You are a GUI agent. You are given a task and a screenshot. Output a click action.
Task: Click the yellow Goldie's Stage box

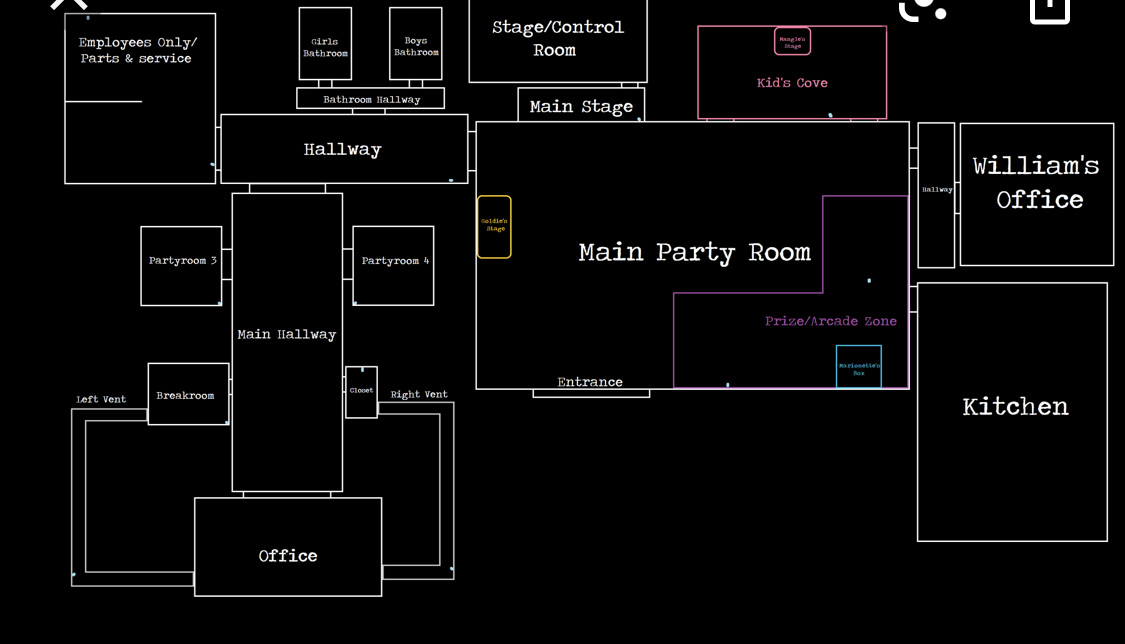(x=494, y=227)
